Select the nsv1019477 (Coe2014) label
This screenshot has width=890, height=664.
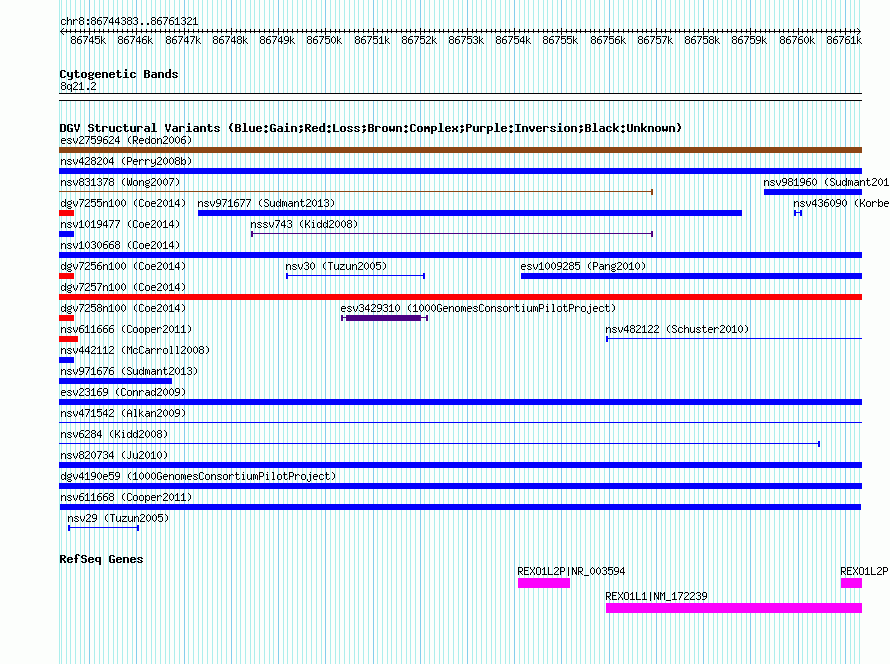(120, 224)
